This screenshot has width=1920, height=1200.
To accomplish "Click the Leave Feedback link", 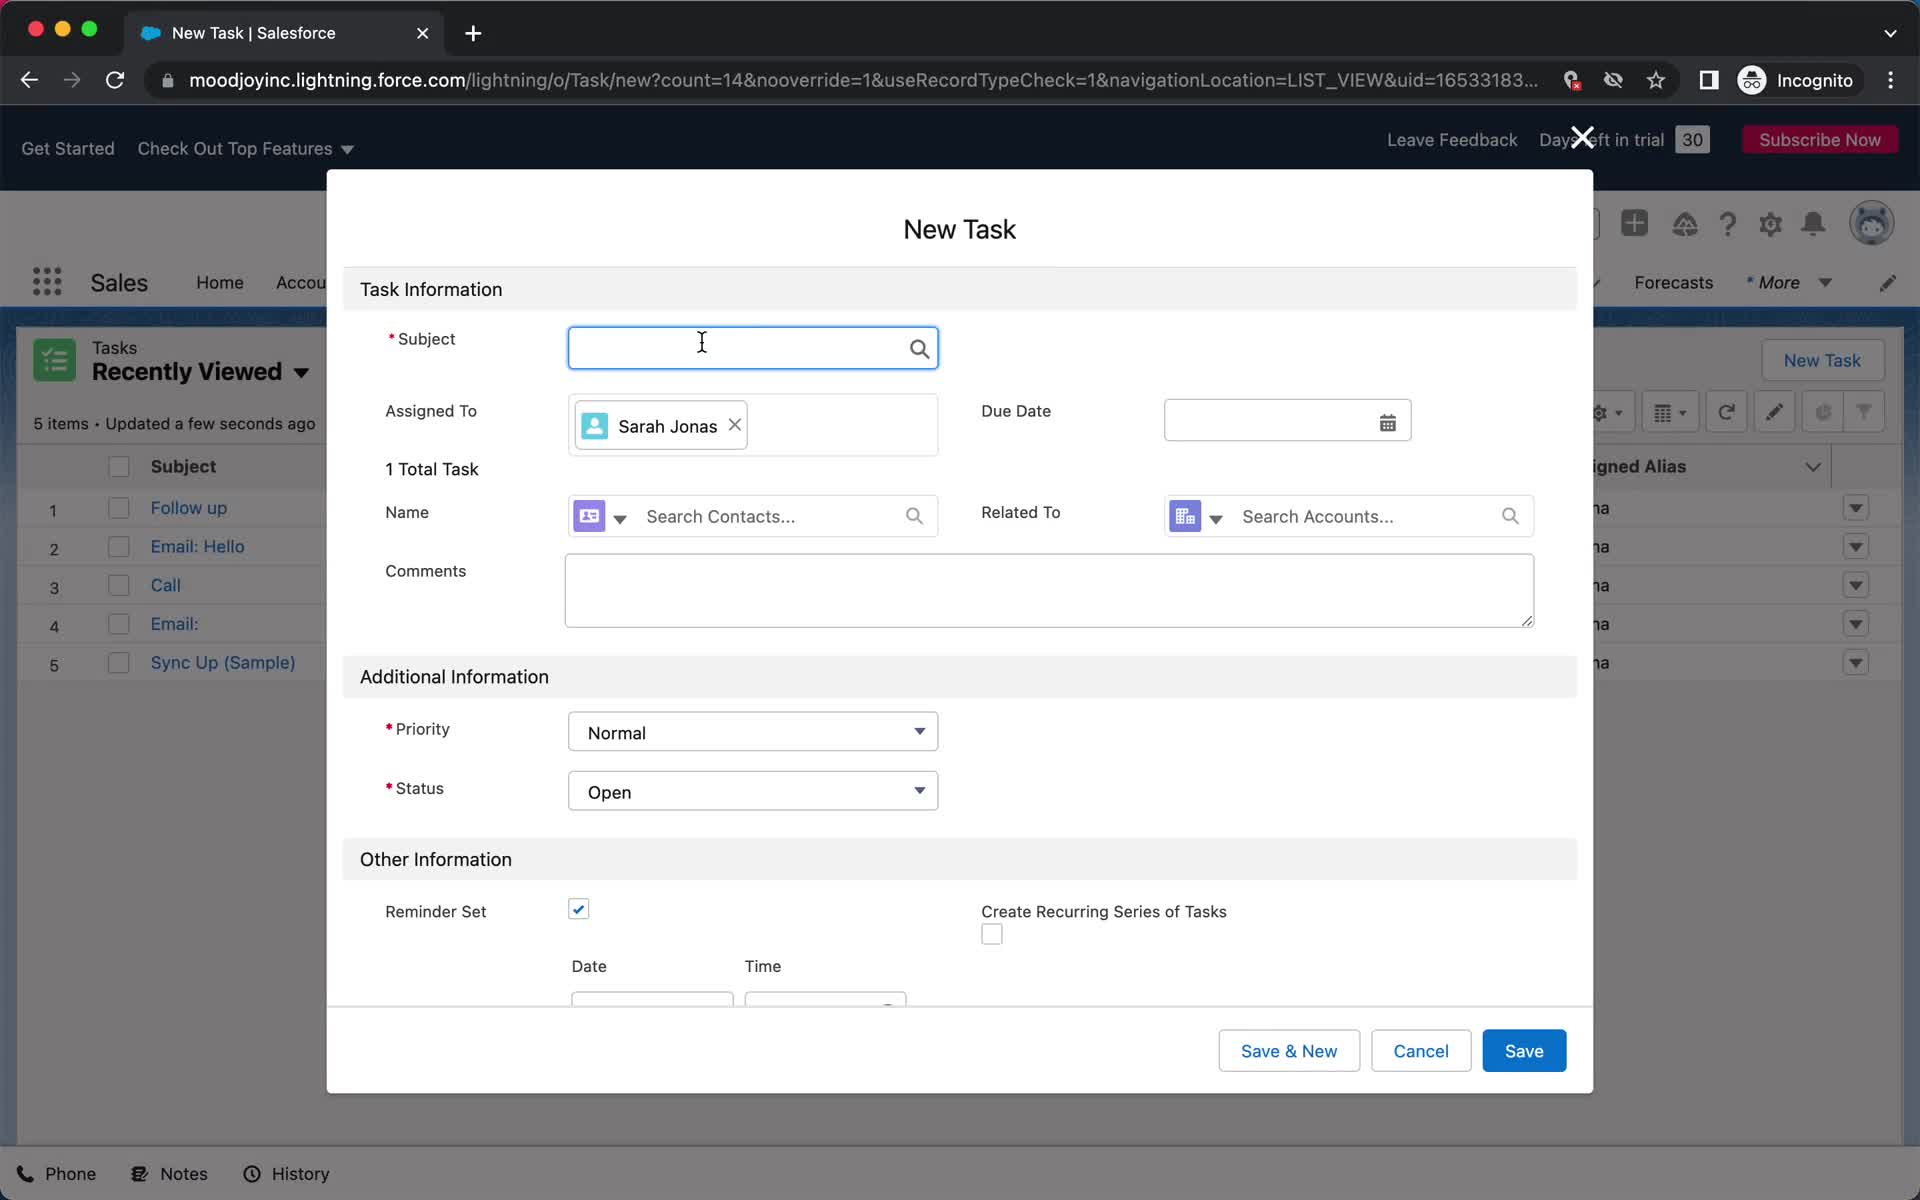I will click(1452, 140).
